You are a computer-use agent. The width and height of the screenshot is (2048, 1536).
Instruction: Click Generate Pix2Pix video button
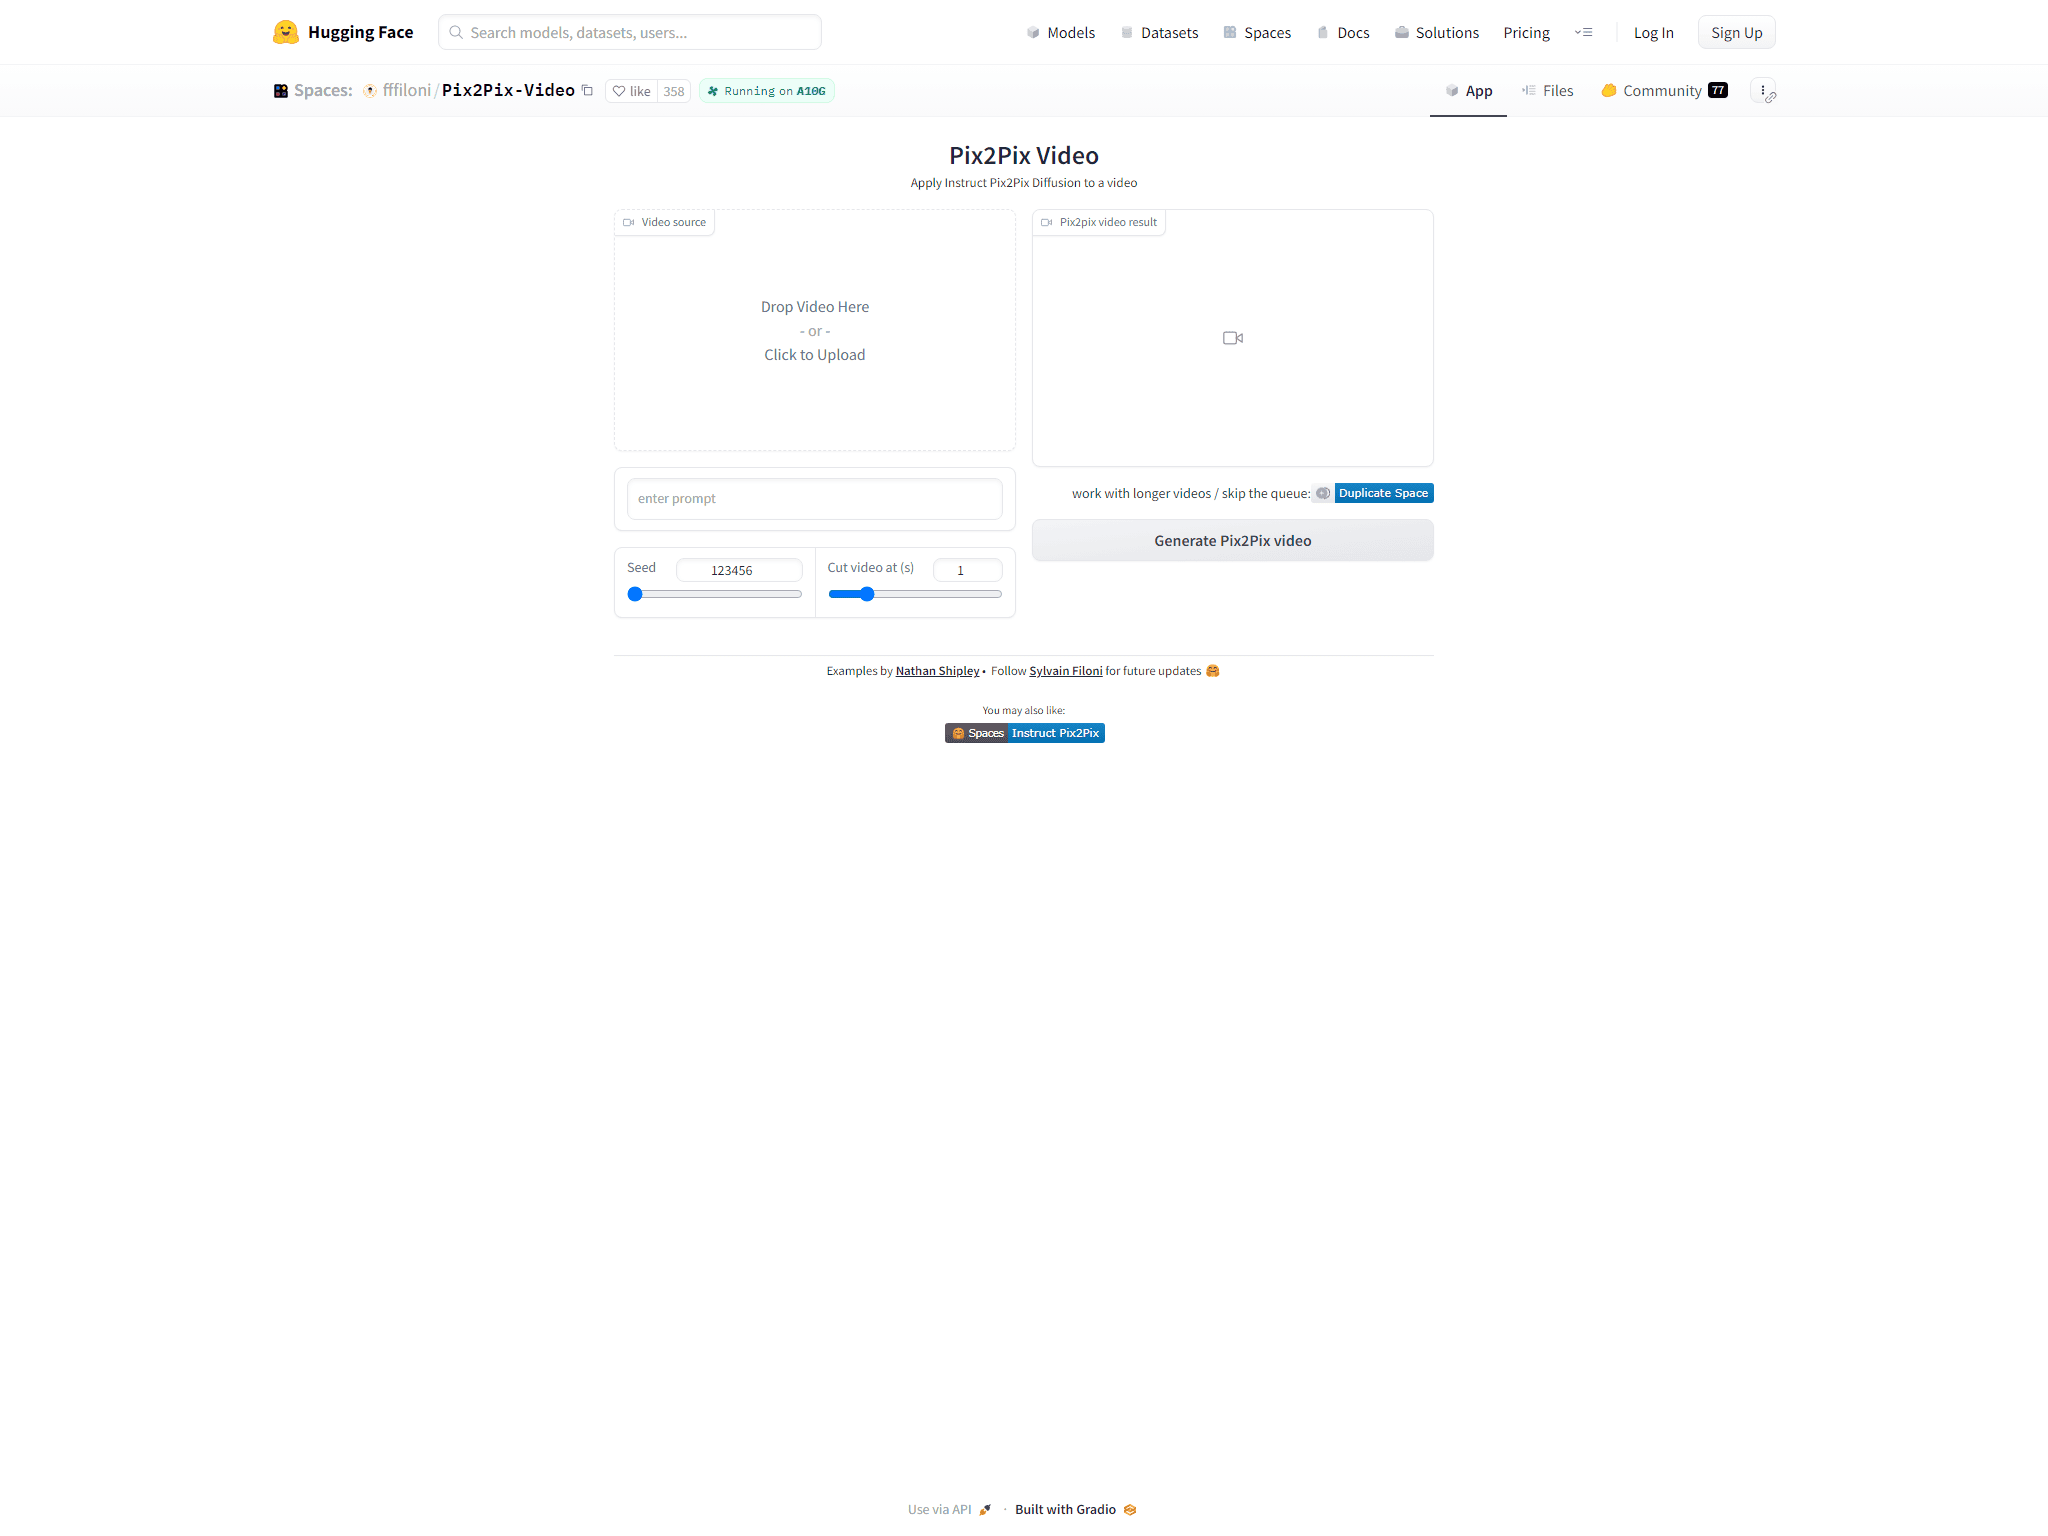pos(1233,541)
